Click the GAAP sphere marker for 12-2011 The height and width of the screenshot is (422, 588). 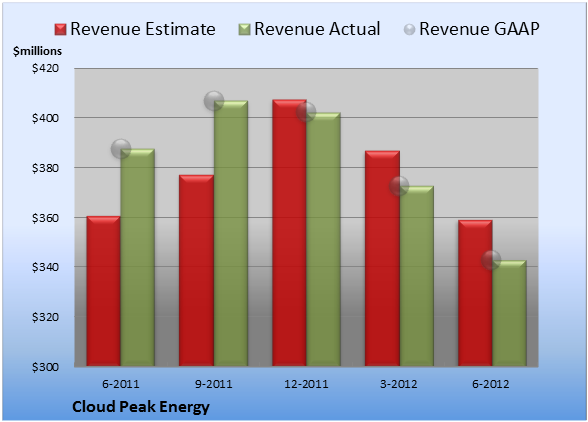306,112
